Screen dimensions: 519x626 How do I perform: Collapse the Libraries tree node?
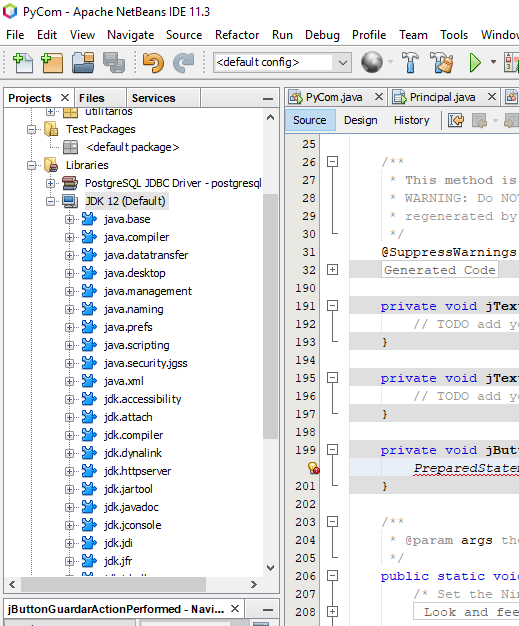click(32, 165)
